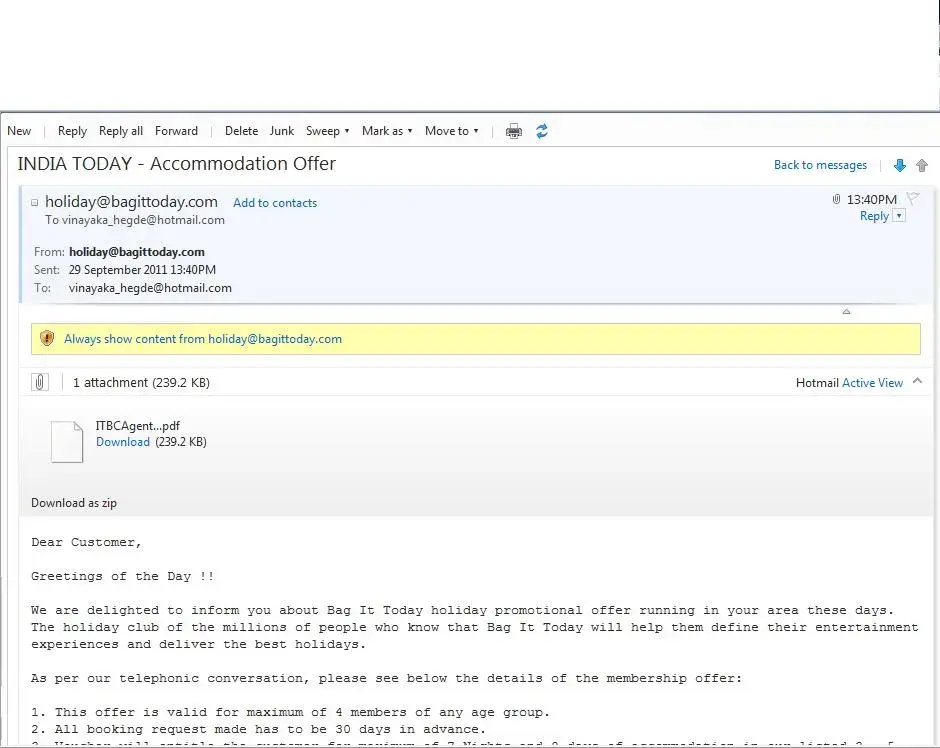The height and width of the screenshot is (748, 940).
Task: Click the security shield warning icon
Action: pos(47,339)
